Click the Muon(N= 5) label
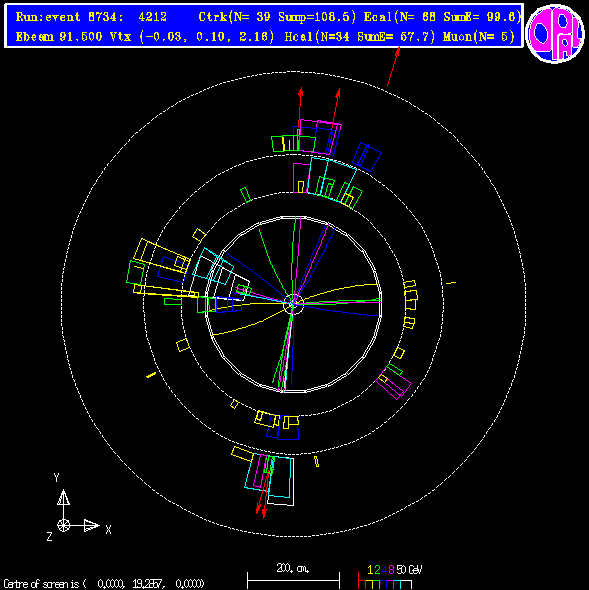589x590 pixels. (479, 37)
